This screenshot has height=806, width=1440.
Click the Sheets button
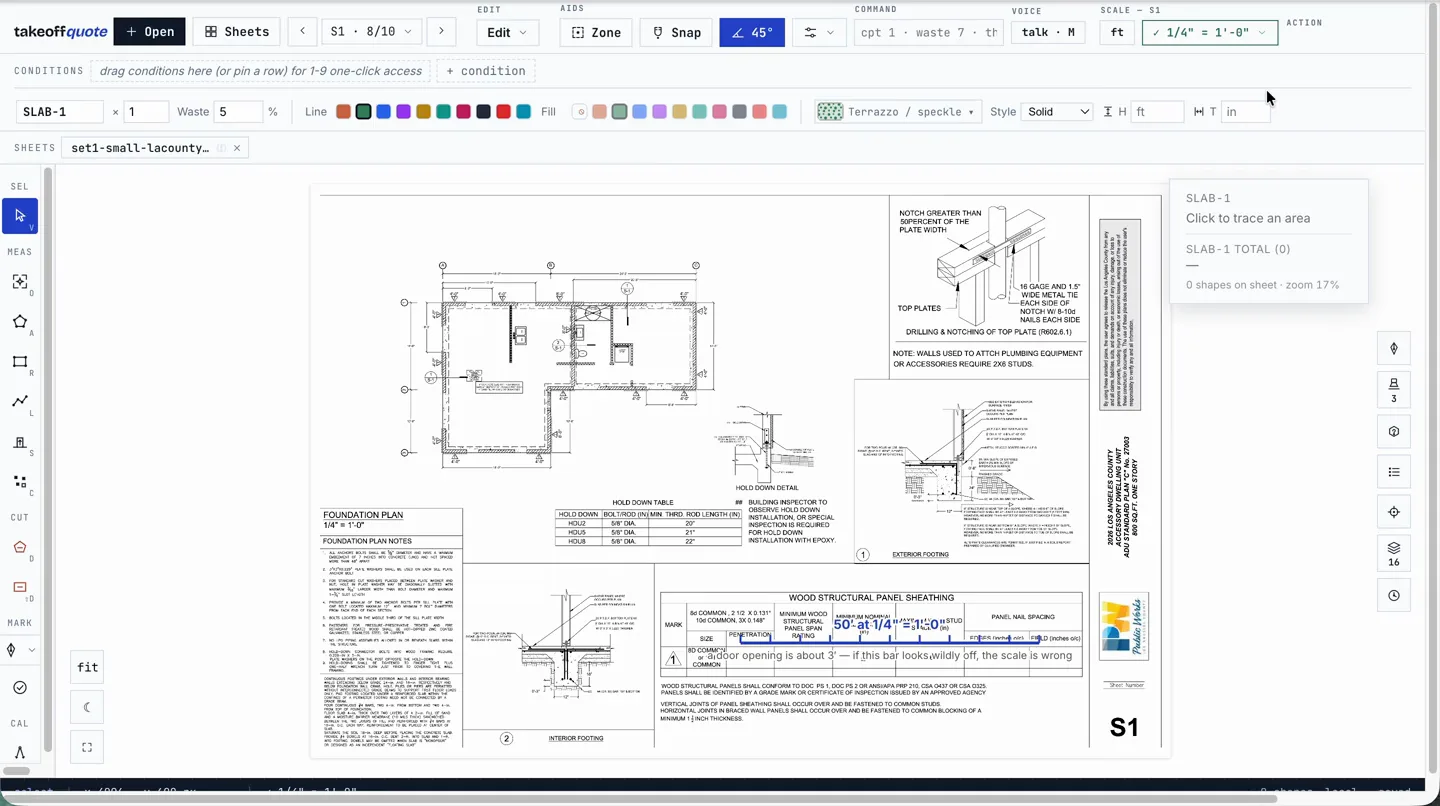[x=237, y=32]
